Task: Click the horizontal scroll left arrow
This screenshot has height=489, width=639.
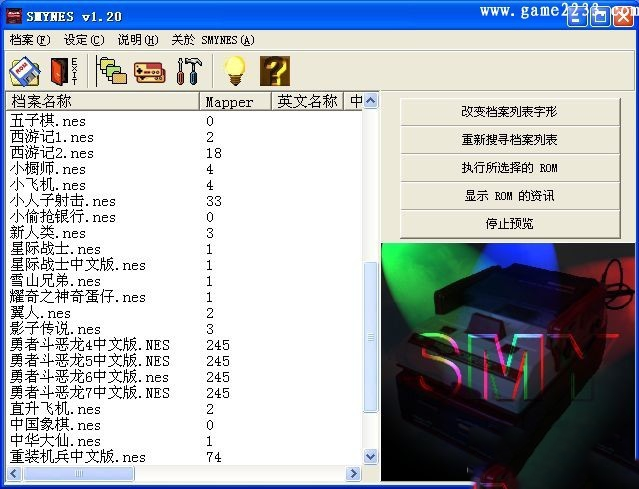Action: click(14, 474)
